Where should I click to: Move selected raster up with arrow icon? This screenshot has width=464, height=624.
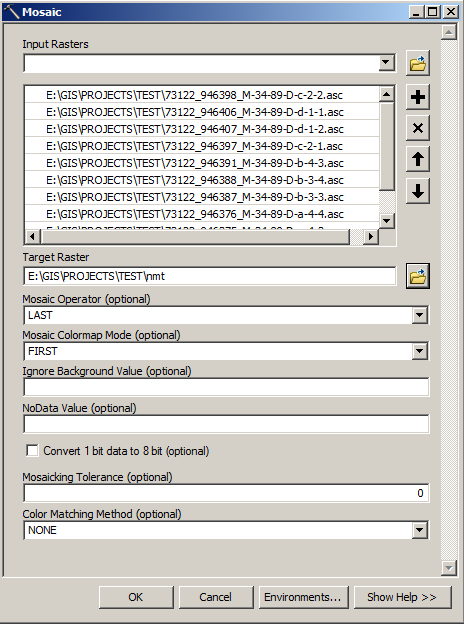pyautogui.click(x=418, y=160)
